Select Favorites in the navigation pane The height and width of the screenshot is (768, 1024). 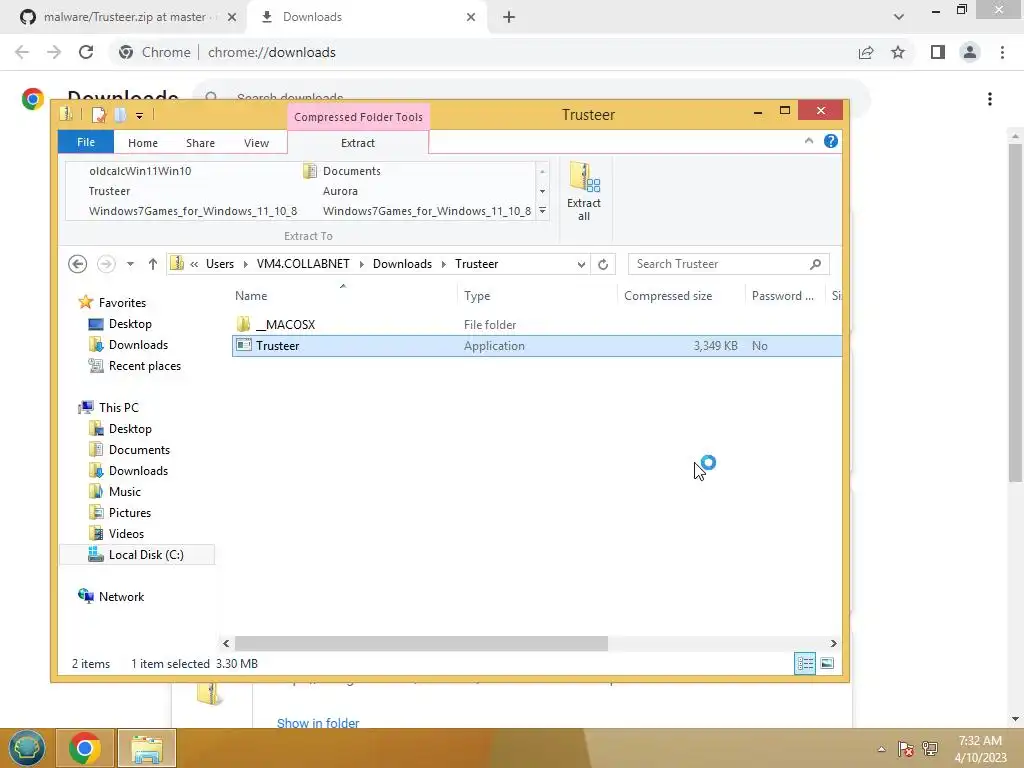click(112, 302)
